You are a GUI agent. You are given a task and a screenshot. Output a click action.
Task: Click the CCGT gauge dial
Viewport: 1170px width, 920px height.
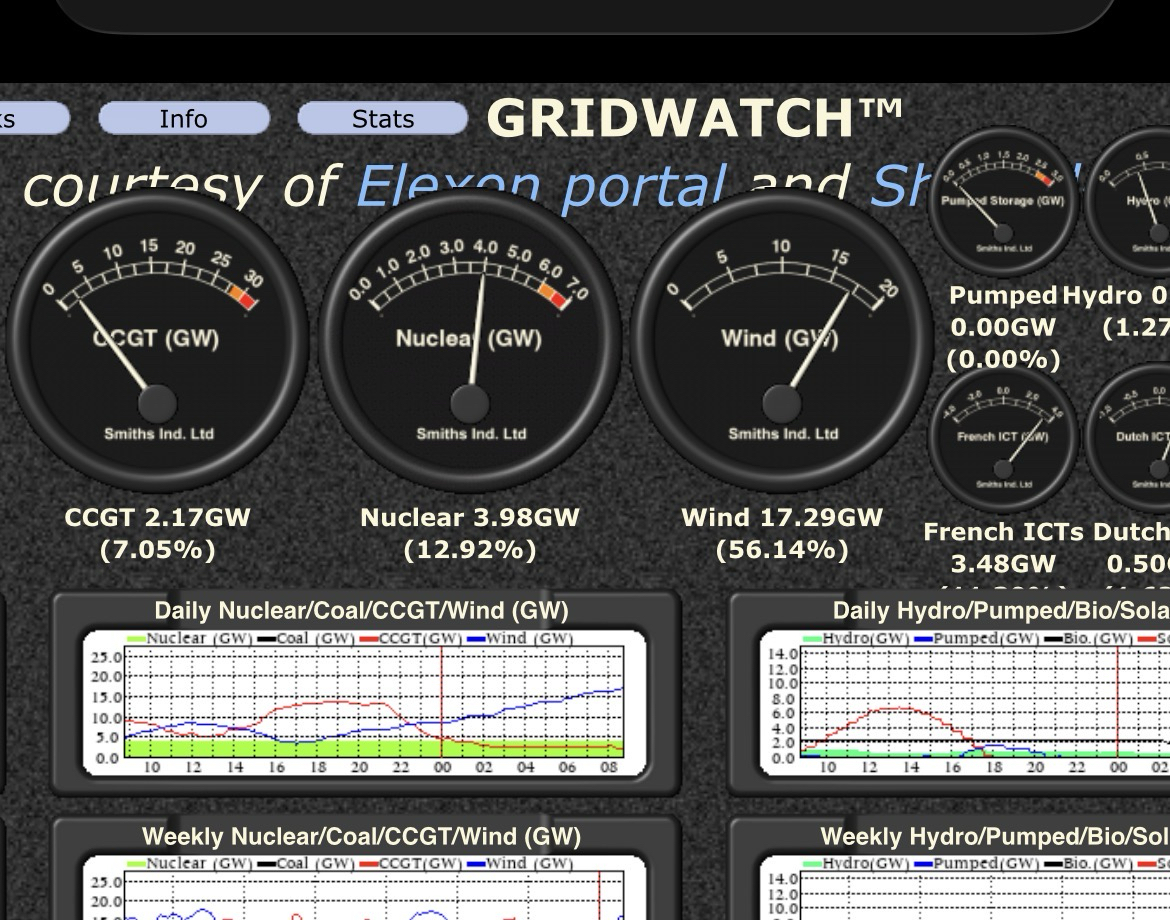click(x=156, y=341)
